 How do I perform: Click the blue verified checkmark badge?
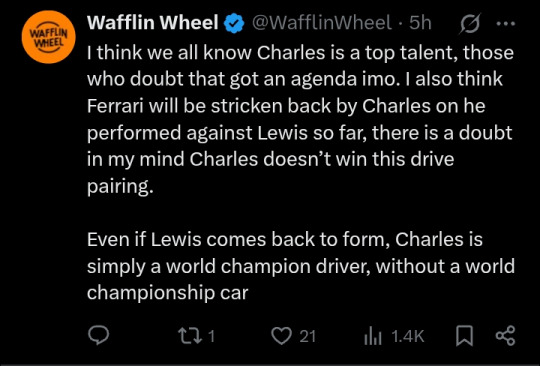(234, 23)
